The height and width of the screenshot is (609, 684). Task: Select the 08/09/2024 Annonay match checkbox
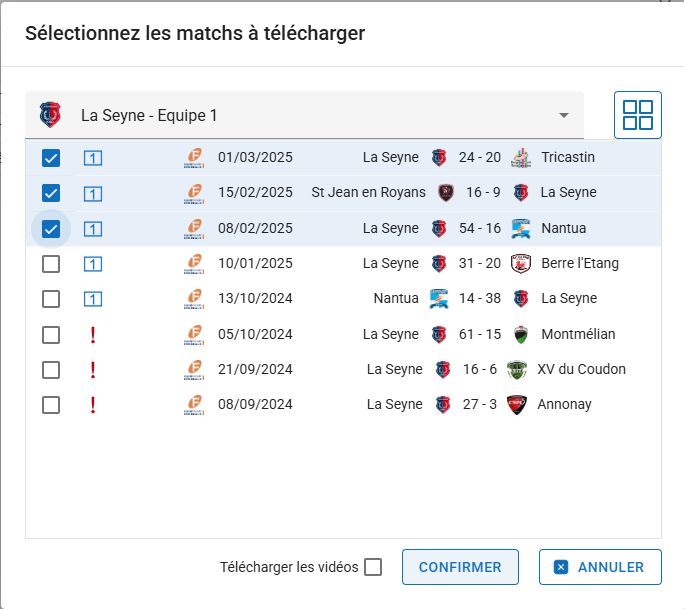pos(51,405)
